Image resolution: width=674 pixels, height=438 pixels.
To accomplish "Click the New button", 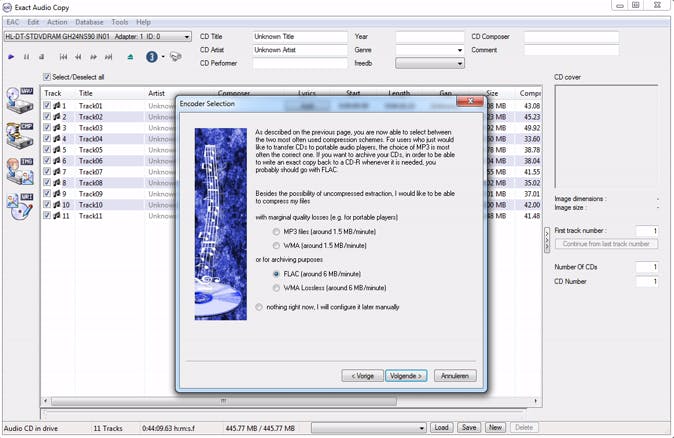I will [x=495, y=428].
